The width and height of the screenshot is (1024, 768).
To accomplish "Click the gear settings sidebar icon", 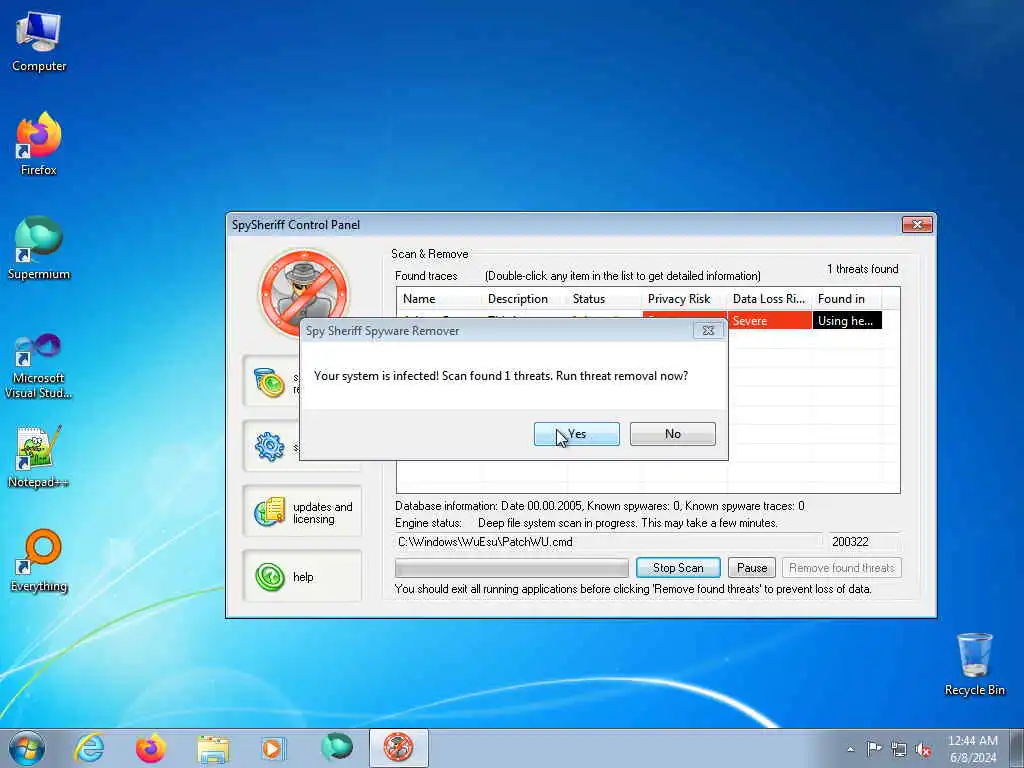I will [x=270, y=447].
